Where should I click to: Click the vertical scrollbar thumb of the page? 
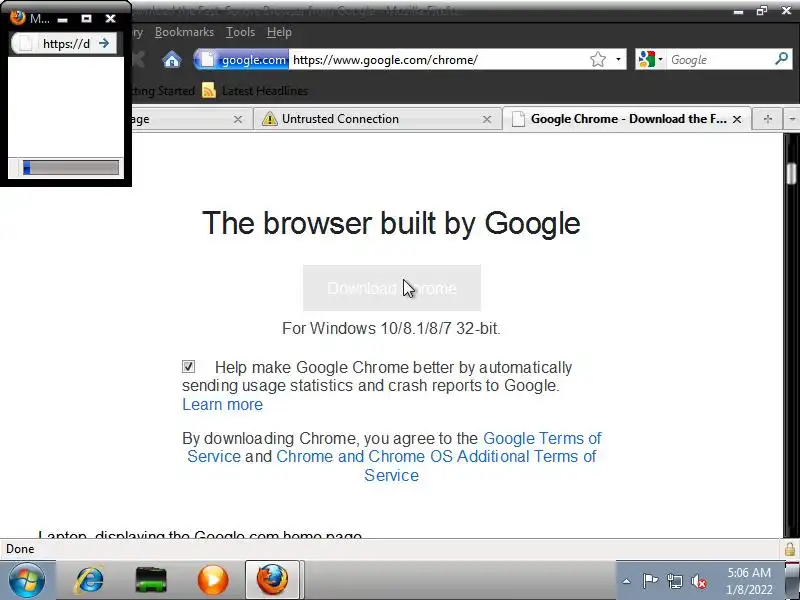(791, 173)
